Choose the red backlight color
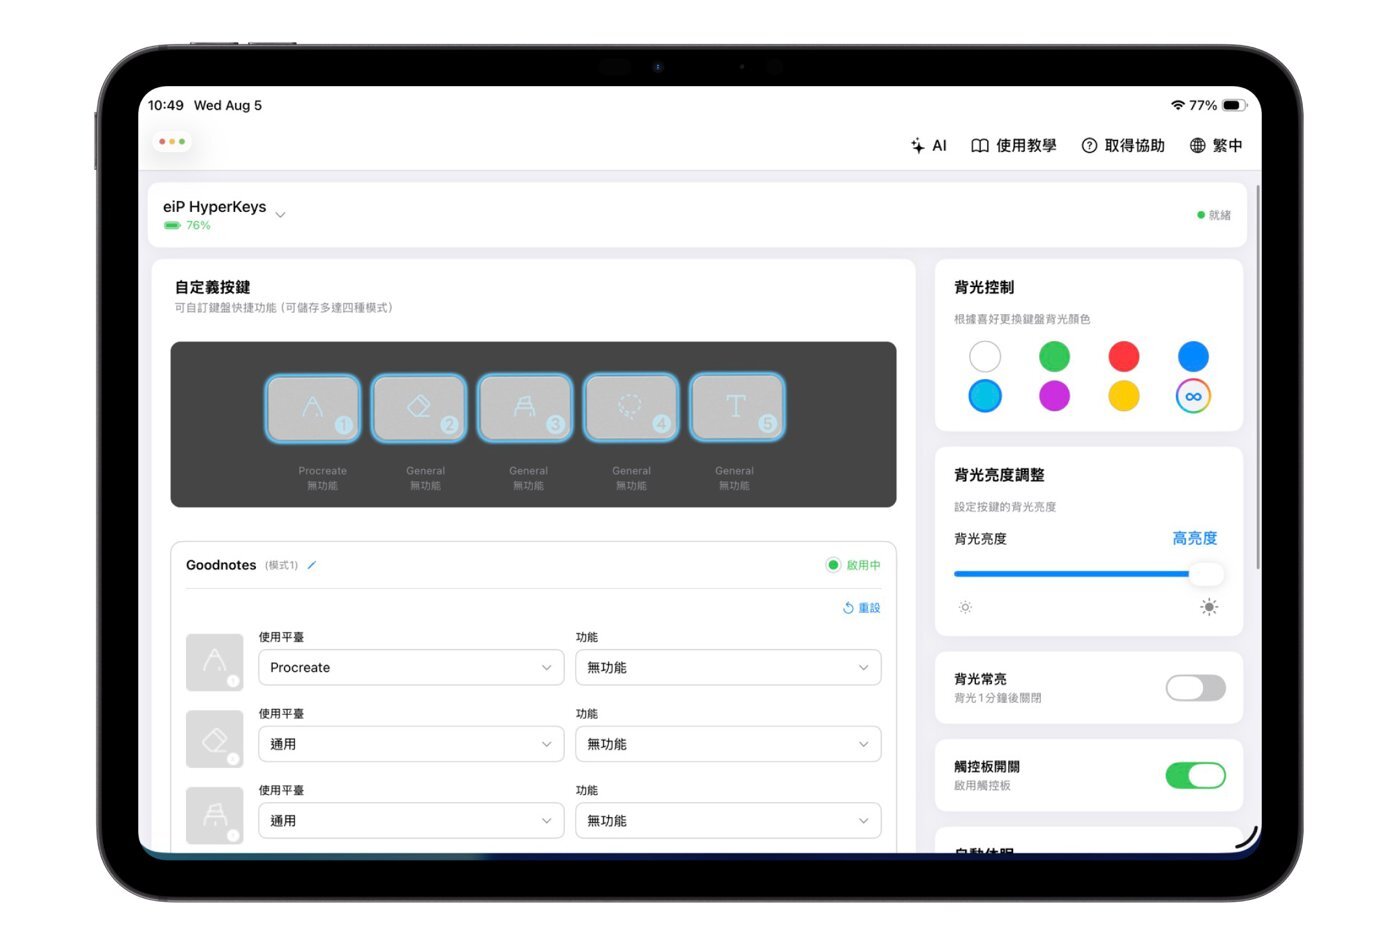This screenshot has height=933, width=1400. 1124,356
